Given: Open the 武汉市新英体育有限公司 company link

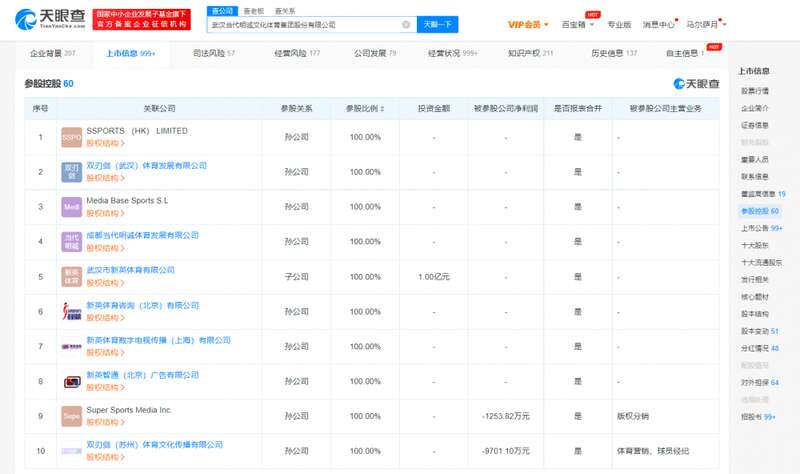Looking at the screenshot, I should click(130, 270).
